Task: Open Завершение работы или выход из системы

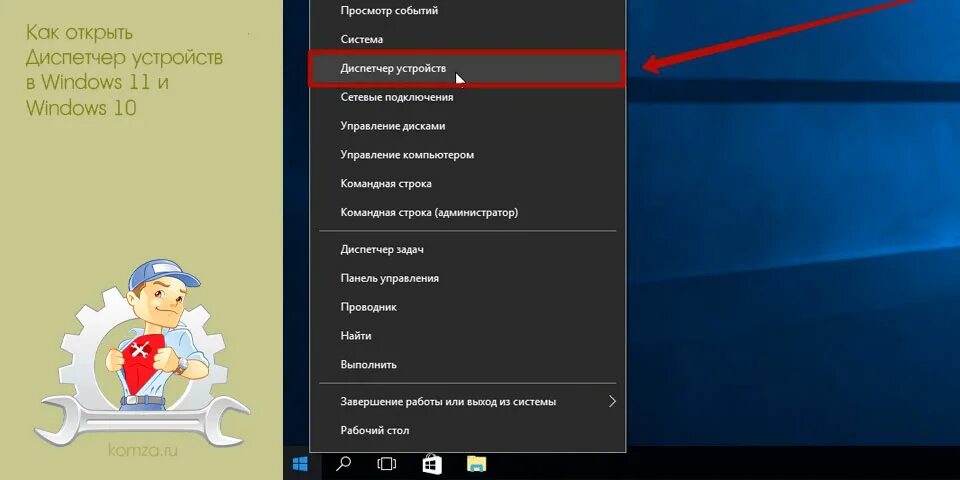Action: pyautogui.click(x=468, y=402)
